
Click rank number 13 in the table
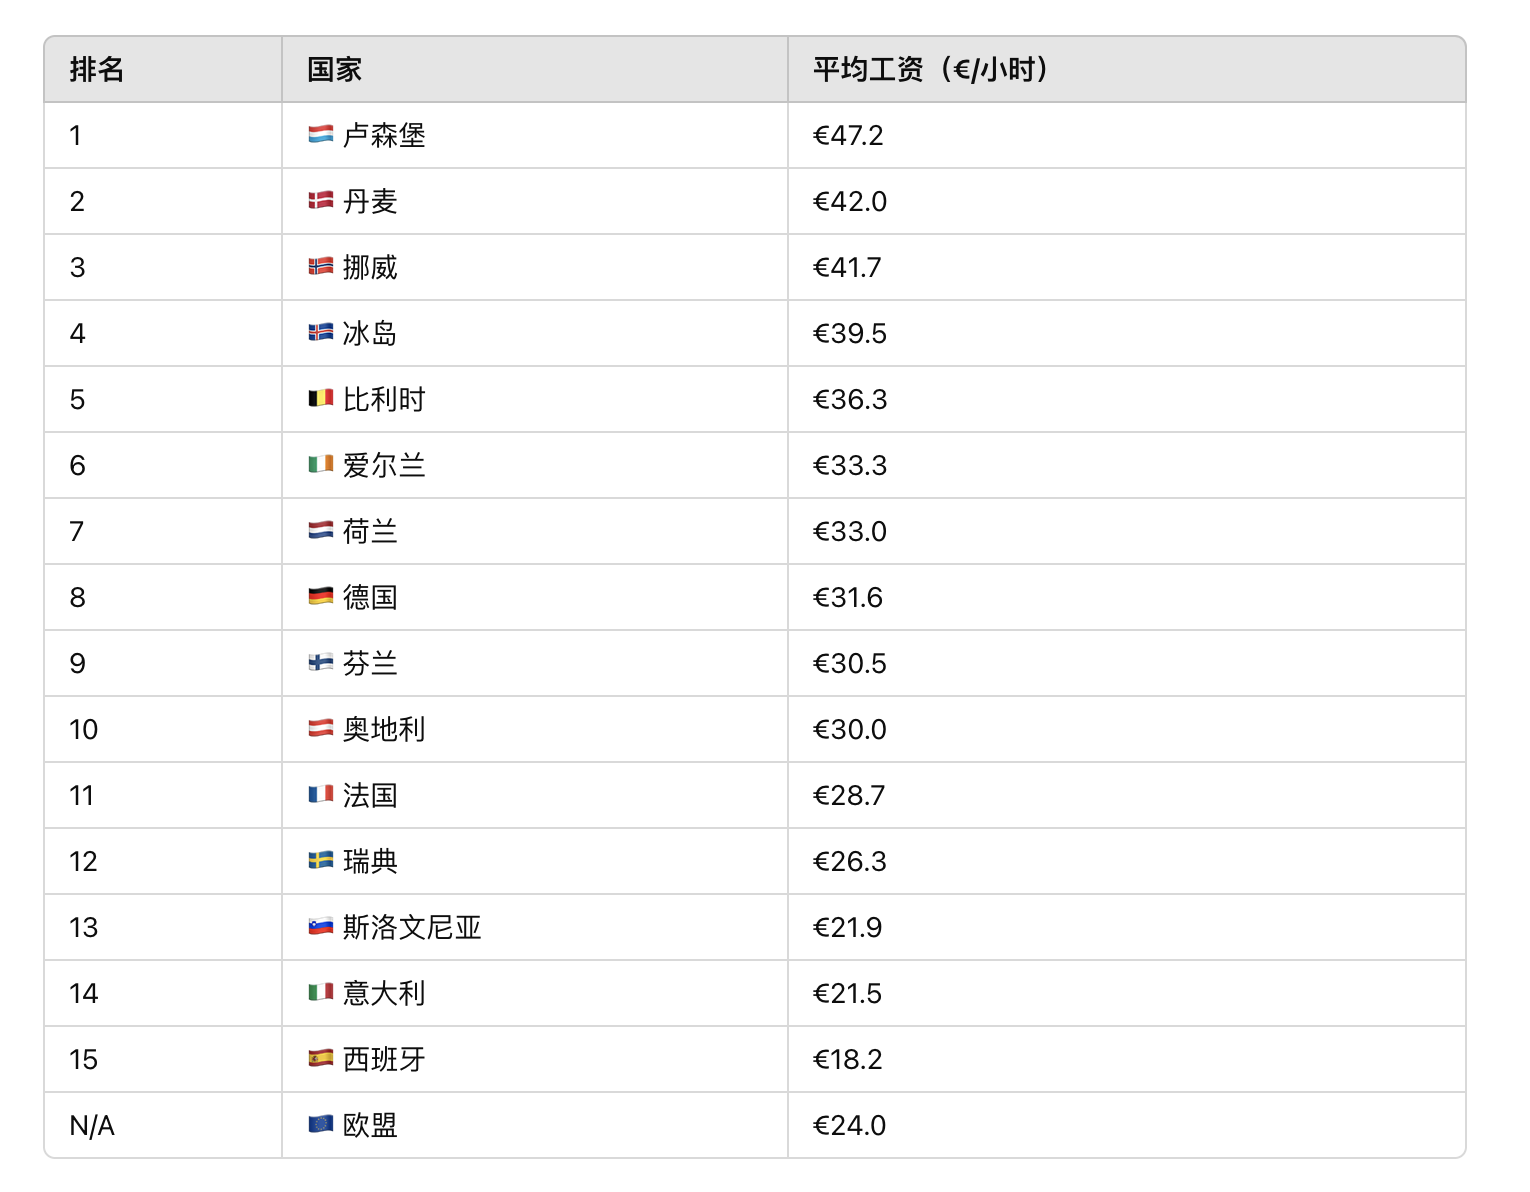tap(84, 927)
